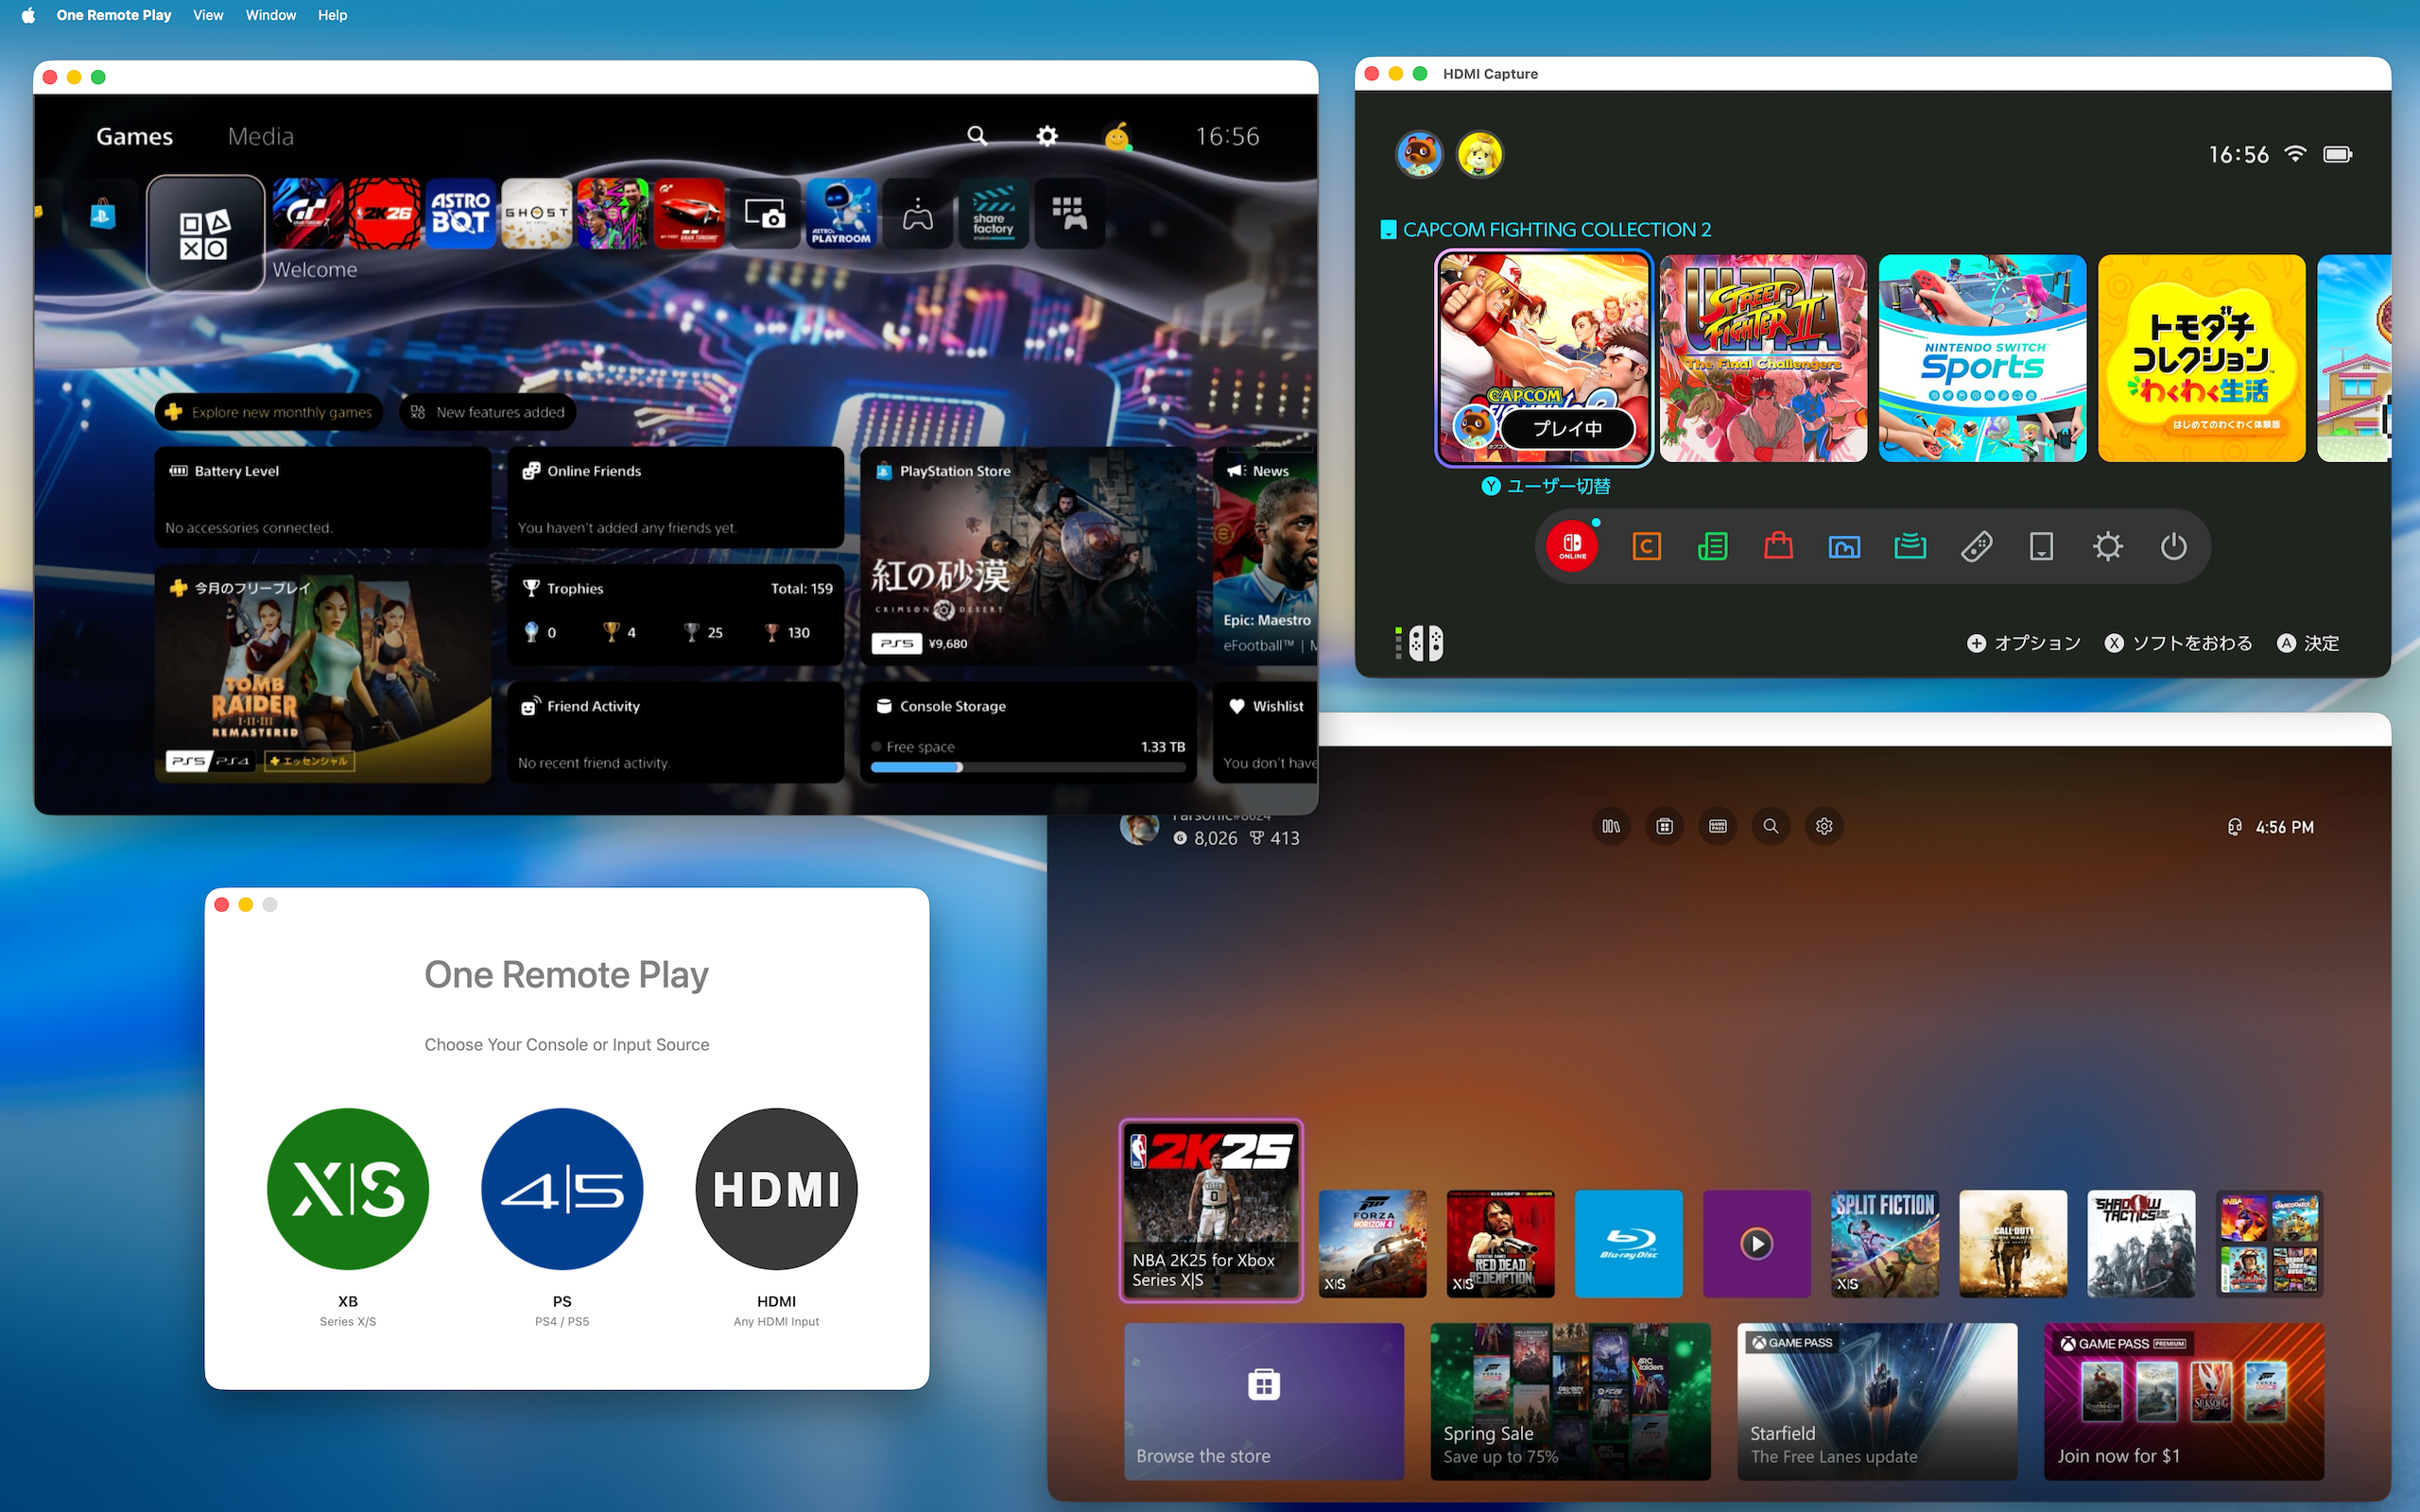The height and width of the screenshot is (1512, 2420).
Task: Choose the HDMI input source icon
Action: click(776, 1189)
